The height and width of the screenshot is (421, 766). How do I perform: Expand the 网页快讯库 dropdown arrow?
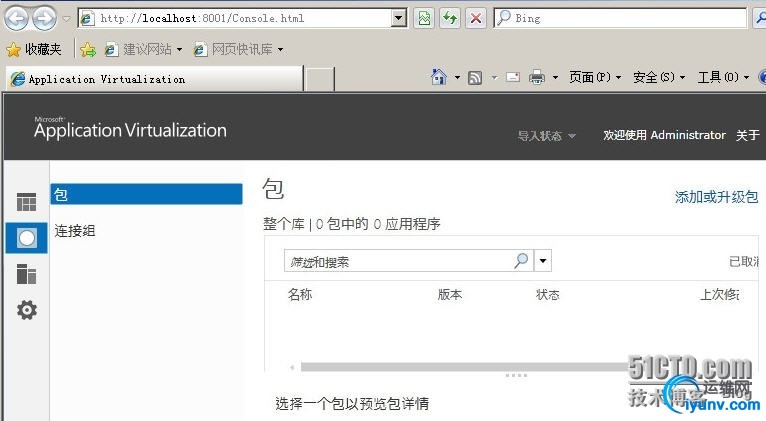coord(280,49)
